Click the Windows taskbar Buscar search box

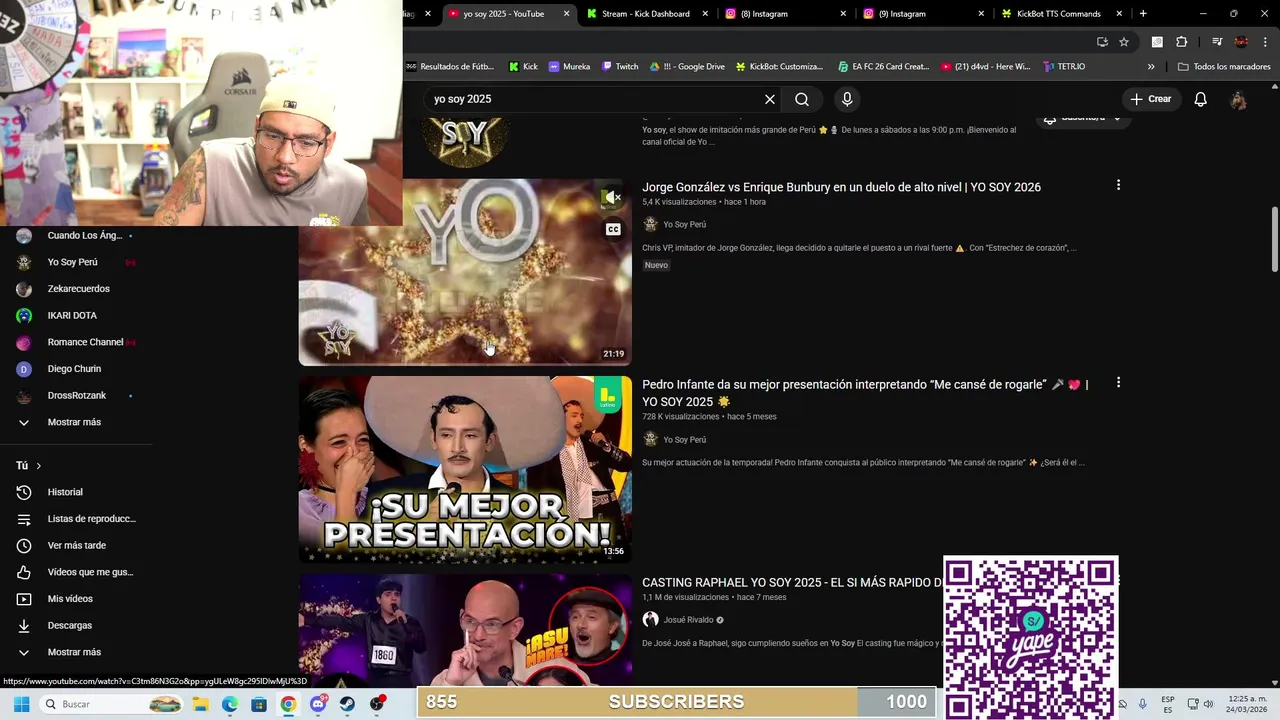click(x=111, y=704)
